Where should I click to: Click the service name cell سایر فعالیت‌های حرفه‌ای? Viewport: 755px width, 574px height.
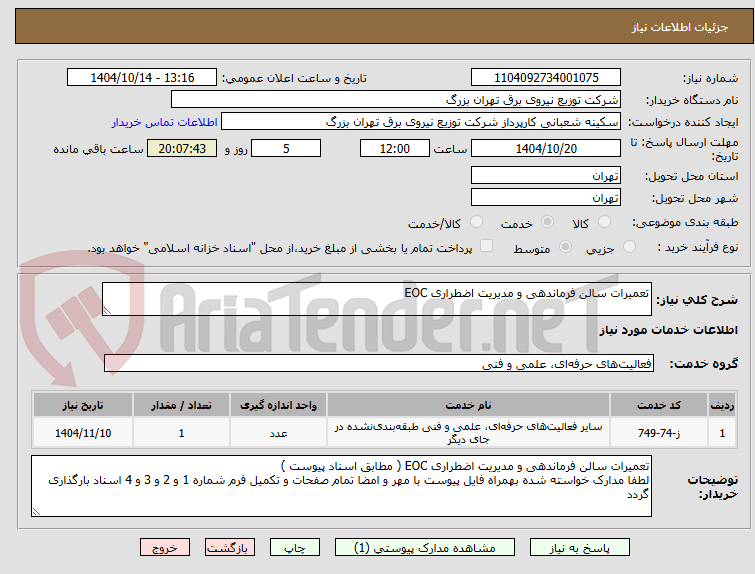[469, 433]
